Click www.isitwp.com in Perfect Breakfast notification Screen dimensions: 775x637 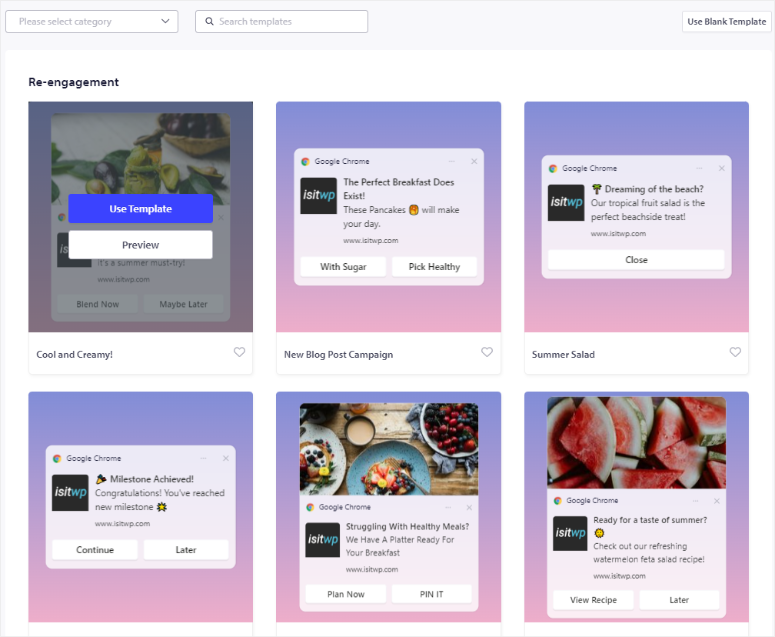click(x=371, y=241)
